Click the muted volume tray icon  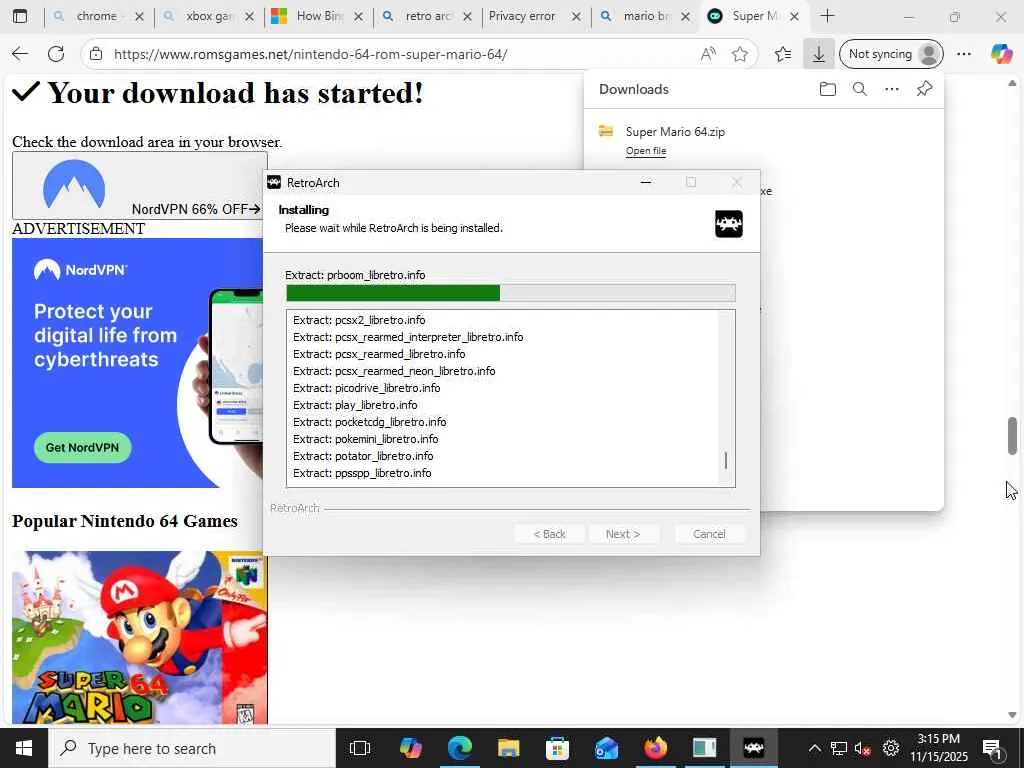point(863,748)
